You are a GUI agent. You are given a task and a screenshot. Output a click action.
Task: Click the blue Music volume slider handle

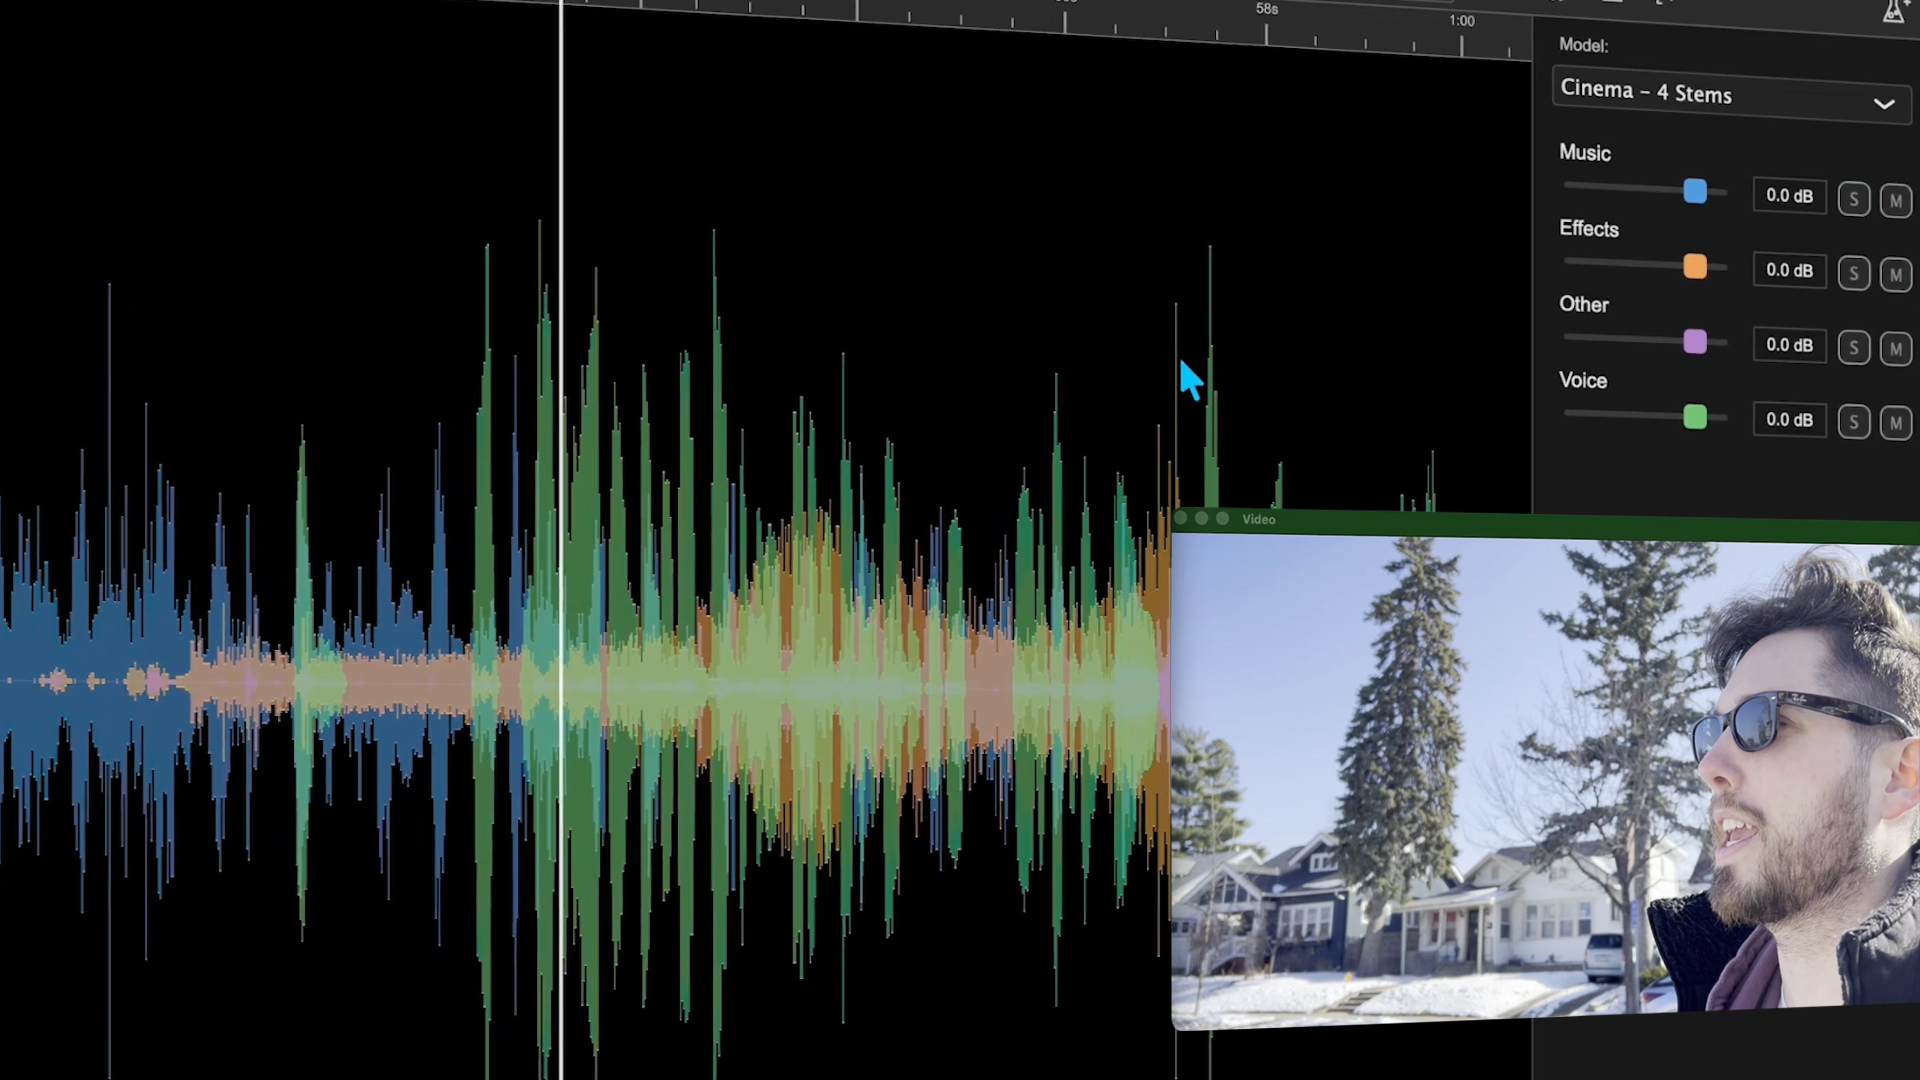[1694, 191]
